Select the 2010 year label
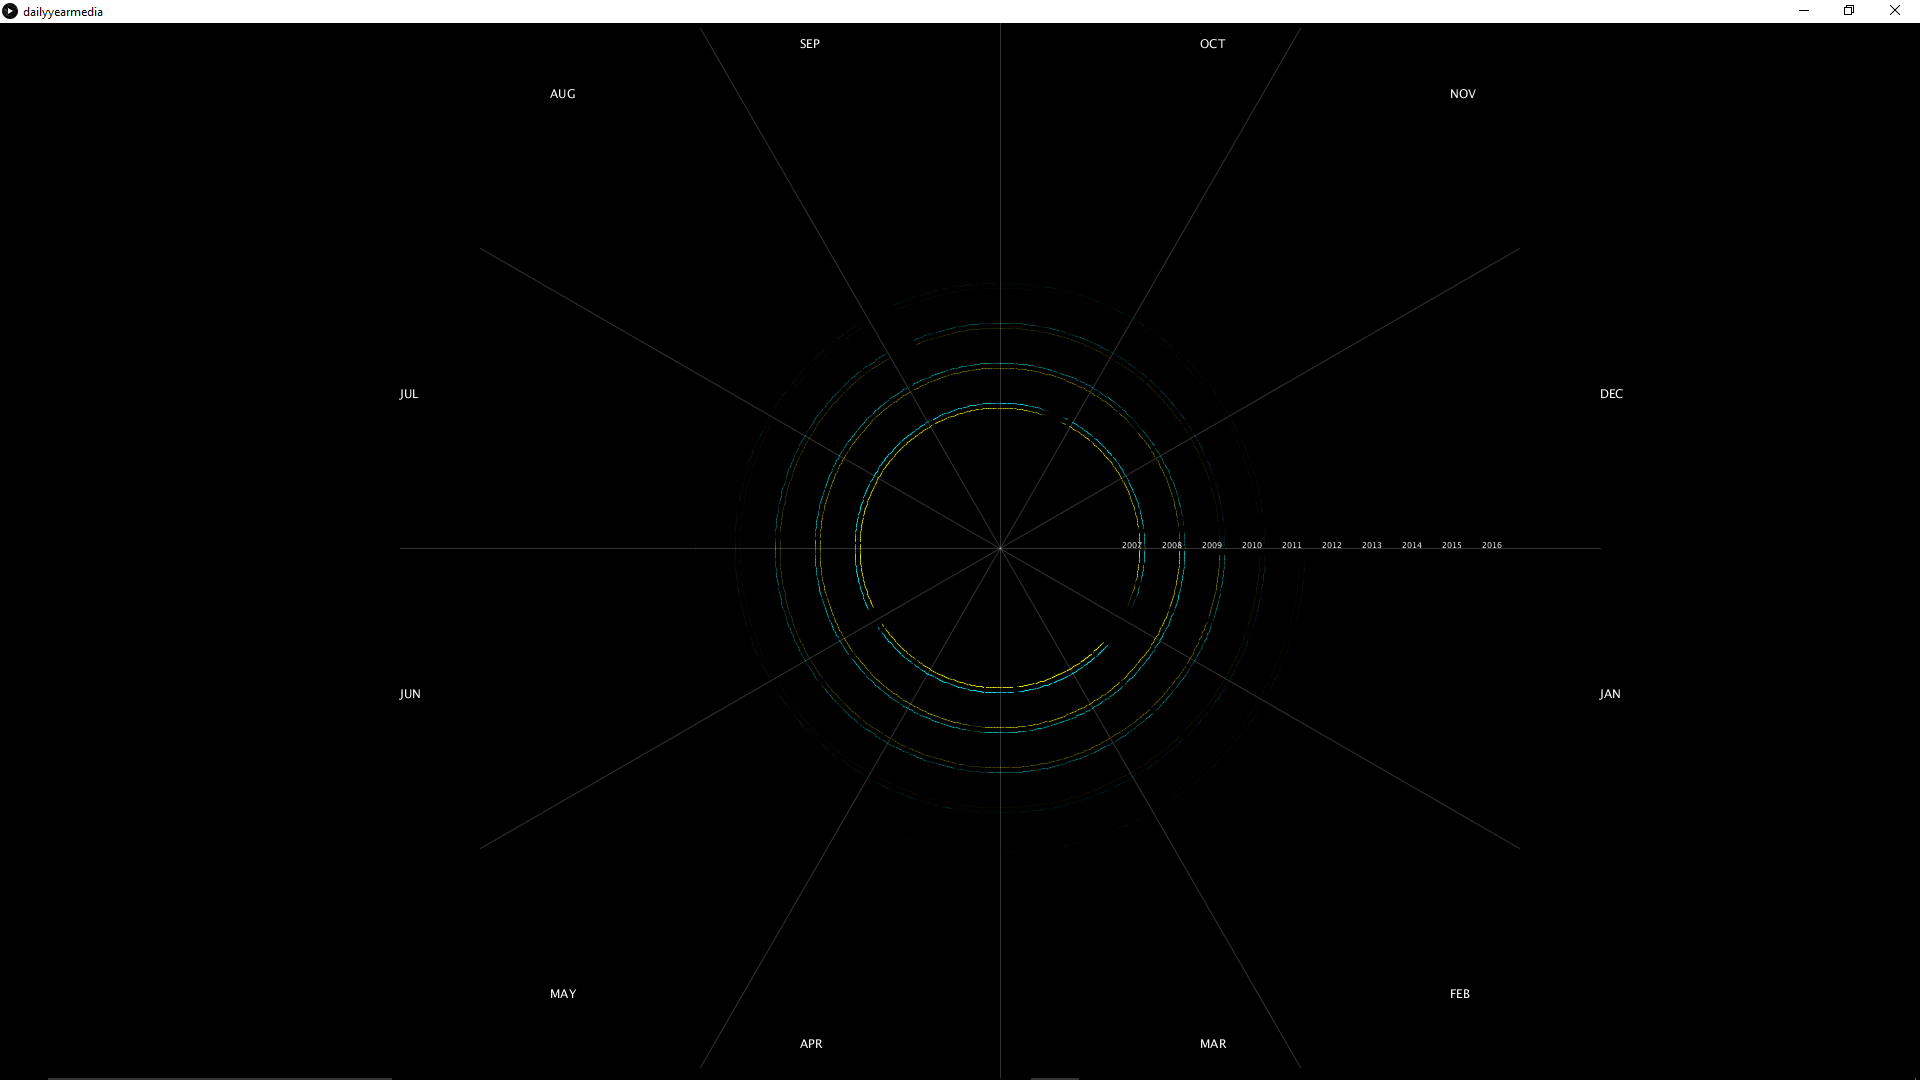1920x1080 pixels. [x=1251, y=546]
